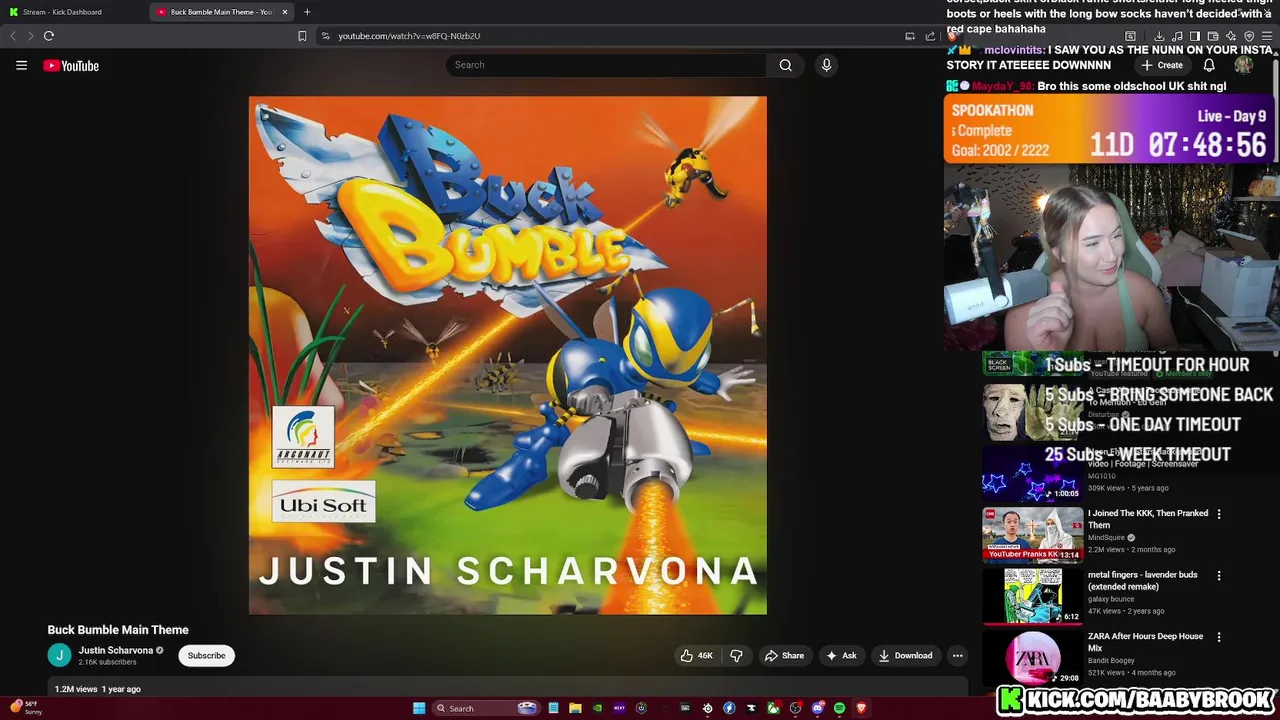Open Brave VPN shield icon
The height and width of the screenshot is (720, 1280).
point(1249,36)
